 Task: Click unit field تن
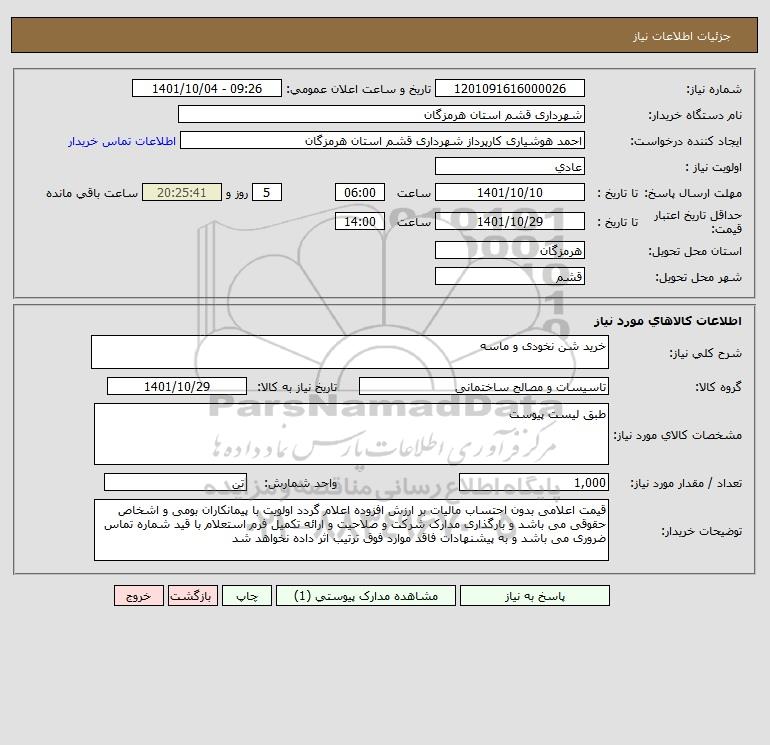click(x=175, y=482)
